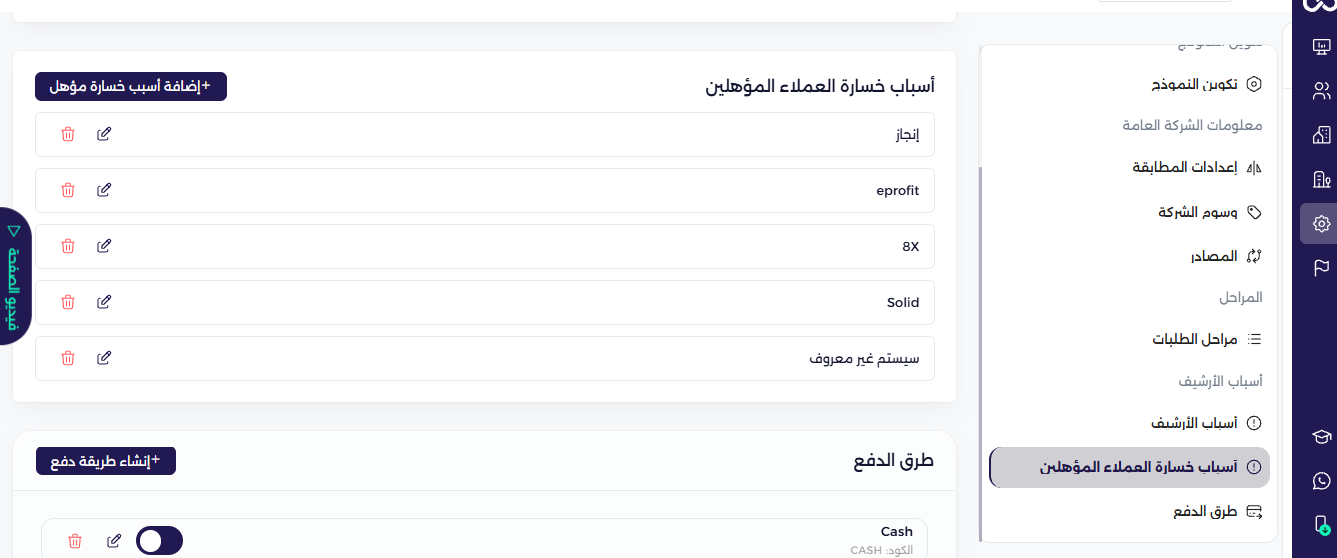1337x558 pixels.
Task: Click the flag icon in sidebar
Action: pos(1321,267)
